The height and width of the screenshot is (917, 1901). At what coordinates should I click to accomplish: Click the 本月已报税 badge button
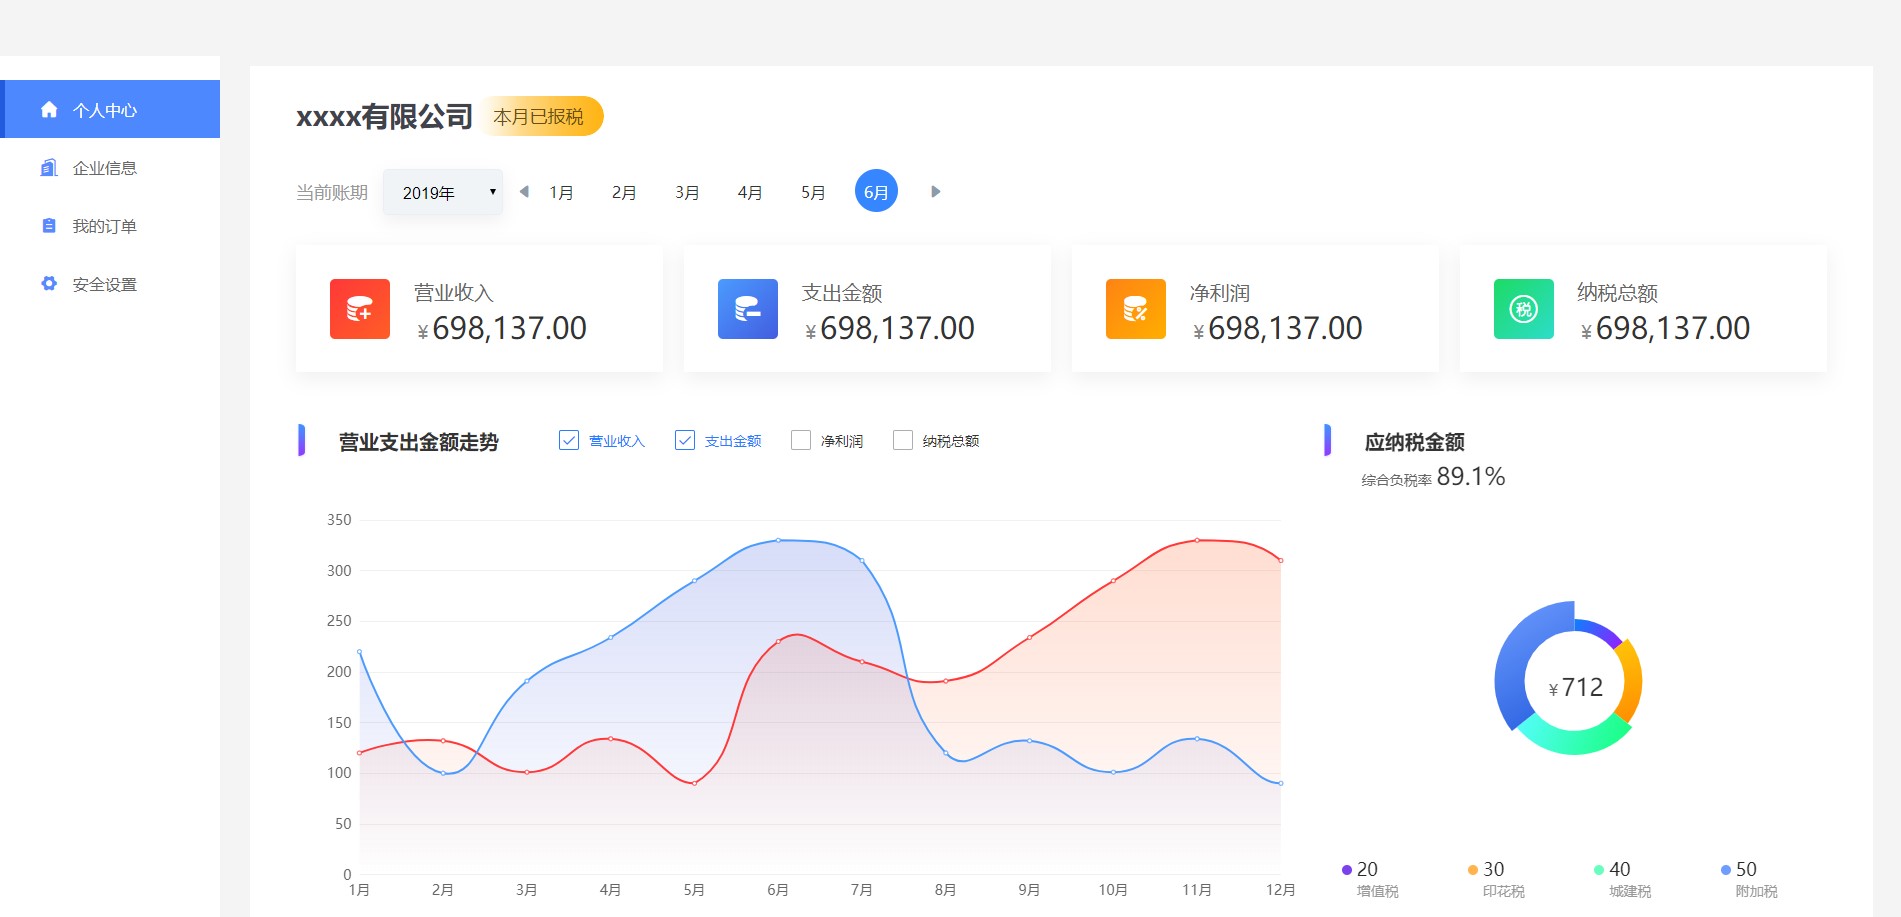point(540,116)
